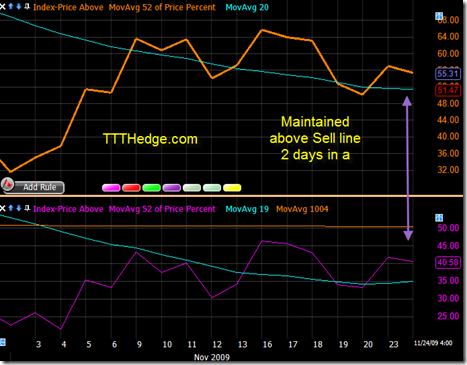Select the magenta color swatch

coord(111,188)
